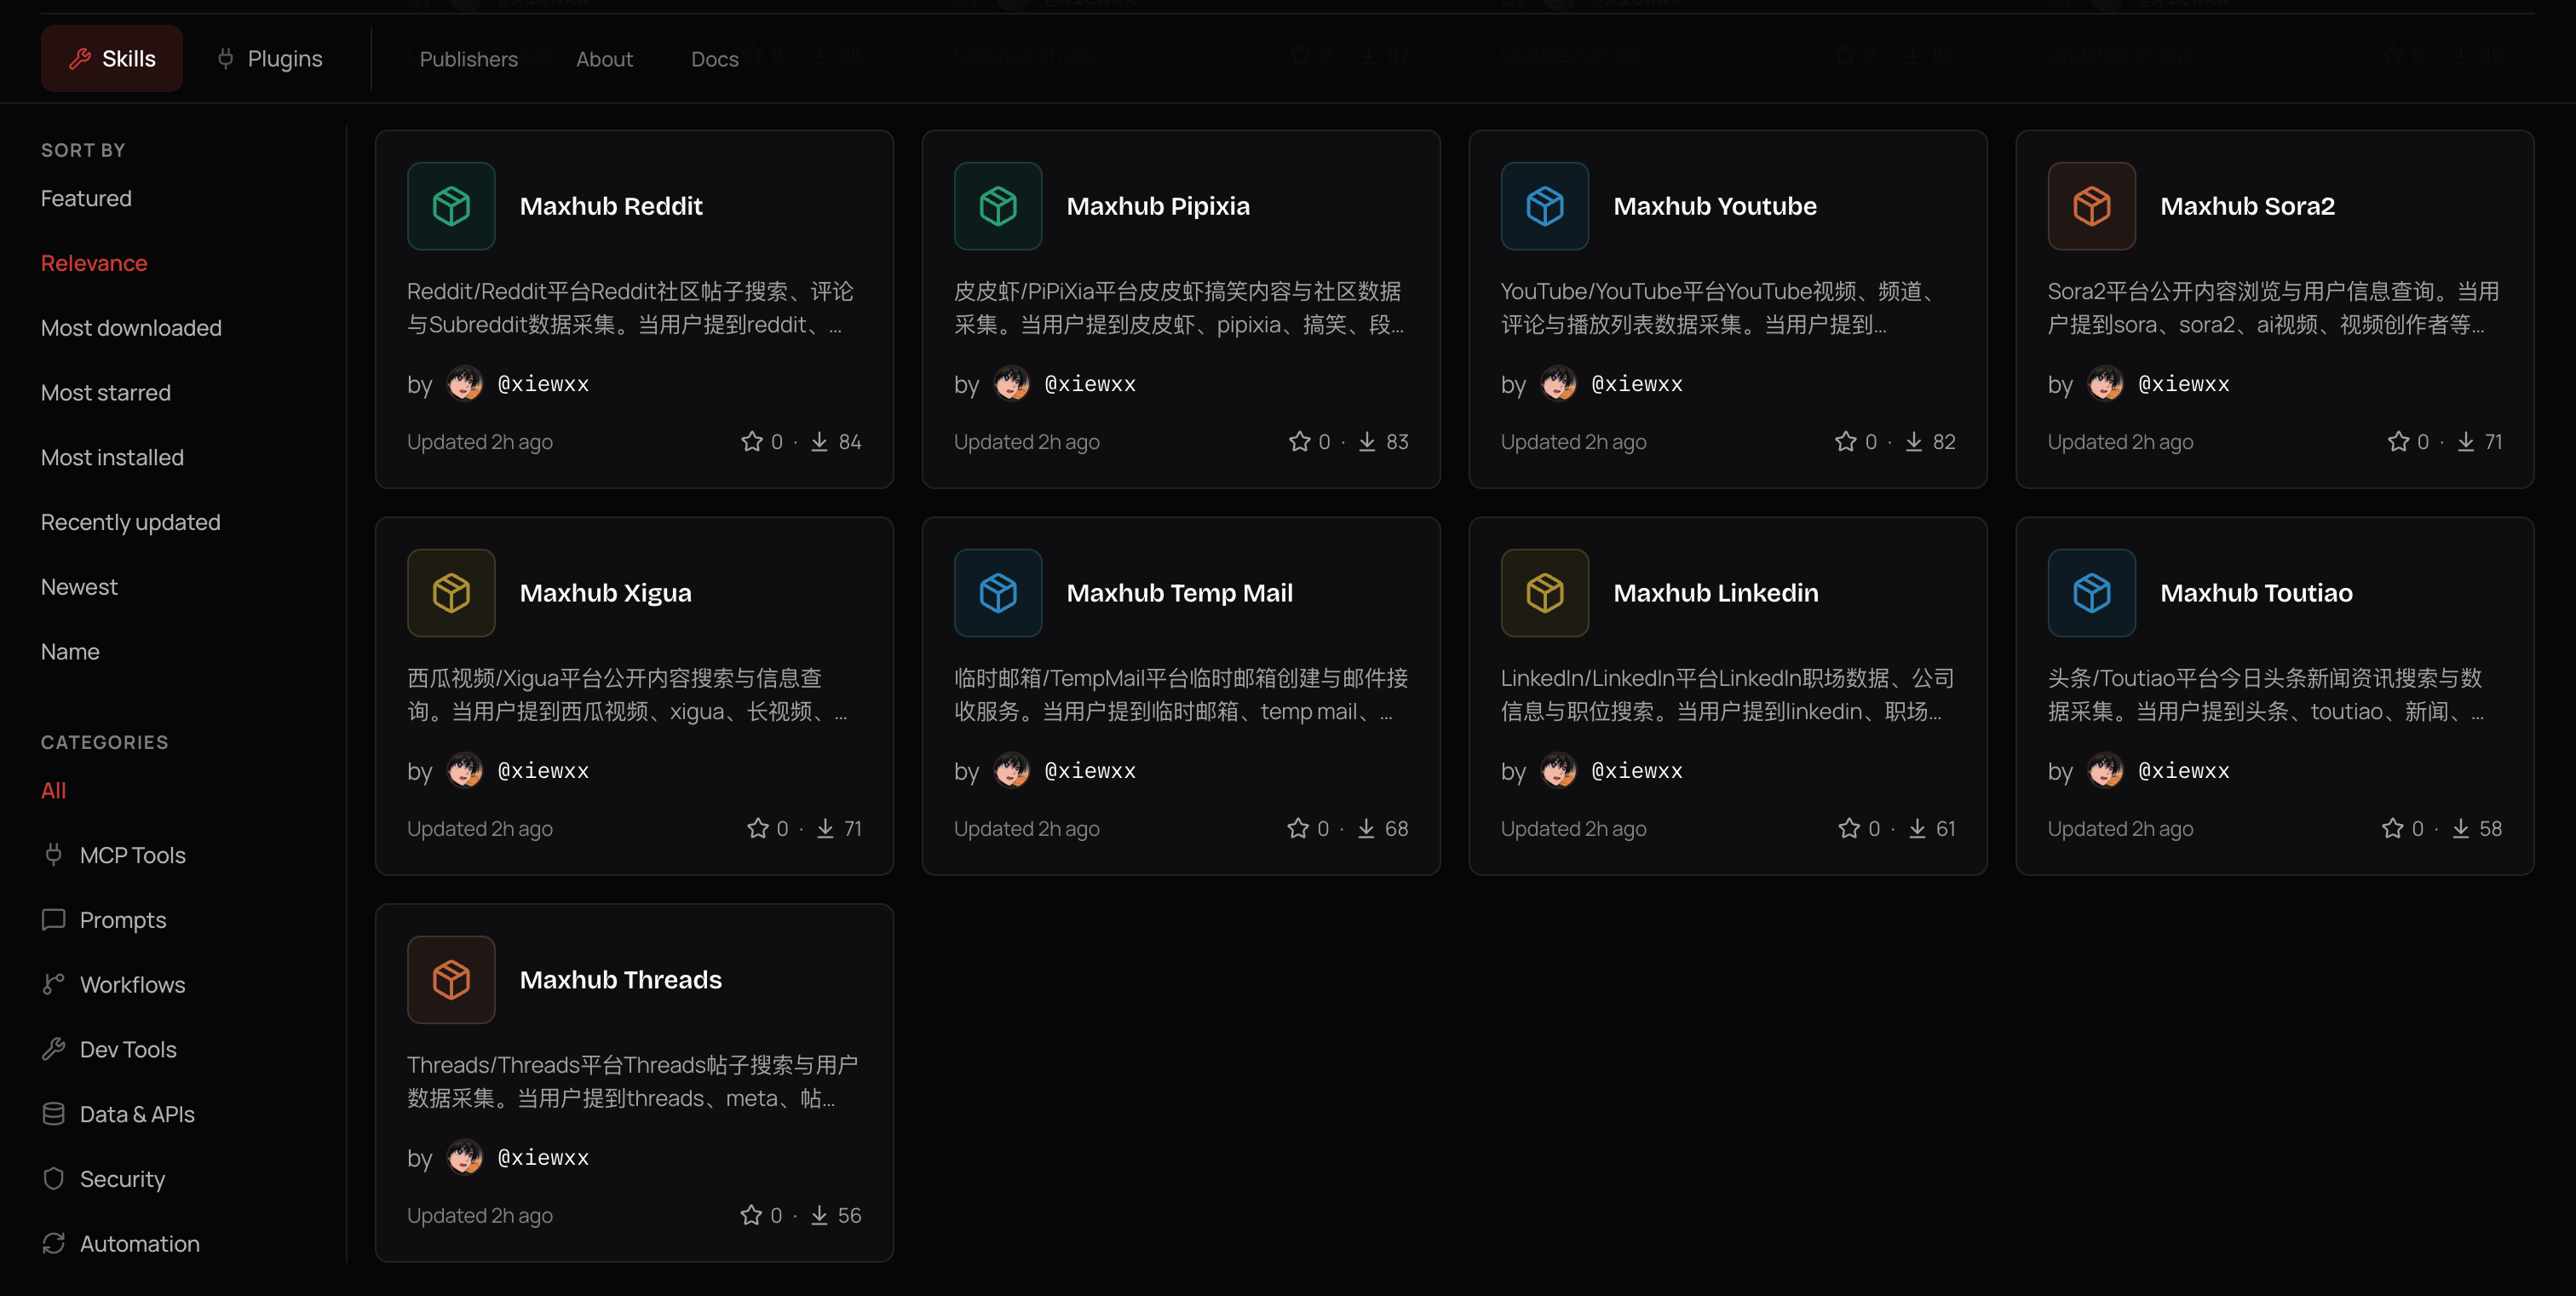Screen dimensions: 2576x1296
Task: Click the Maxhub Xigua cube icon
Action: click(451, 593)
